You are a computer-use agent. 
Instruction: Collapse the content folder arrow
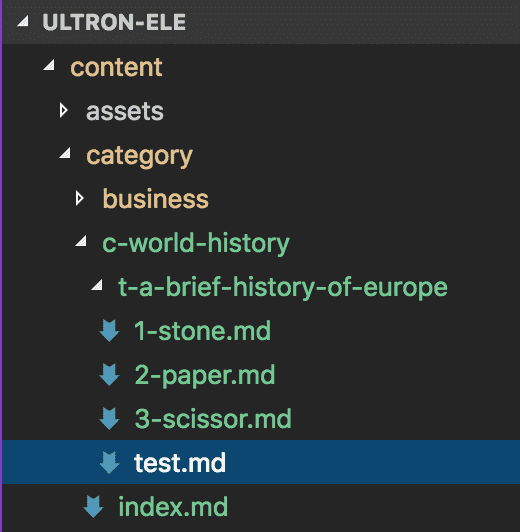coord(49,65)
